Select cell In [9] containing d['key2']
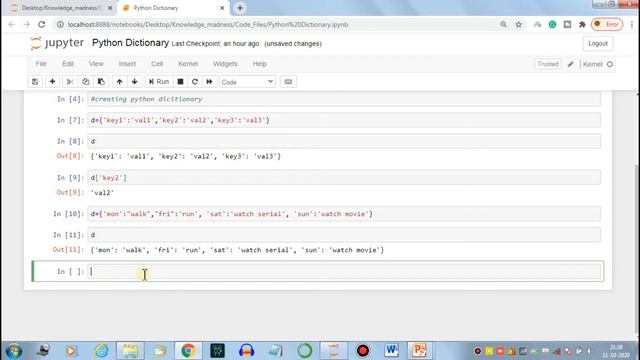This screenshot has width=640, height=360. [x=344, y=178]
